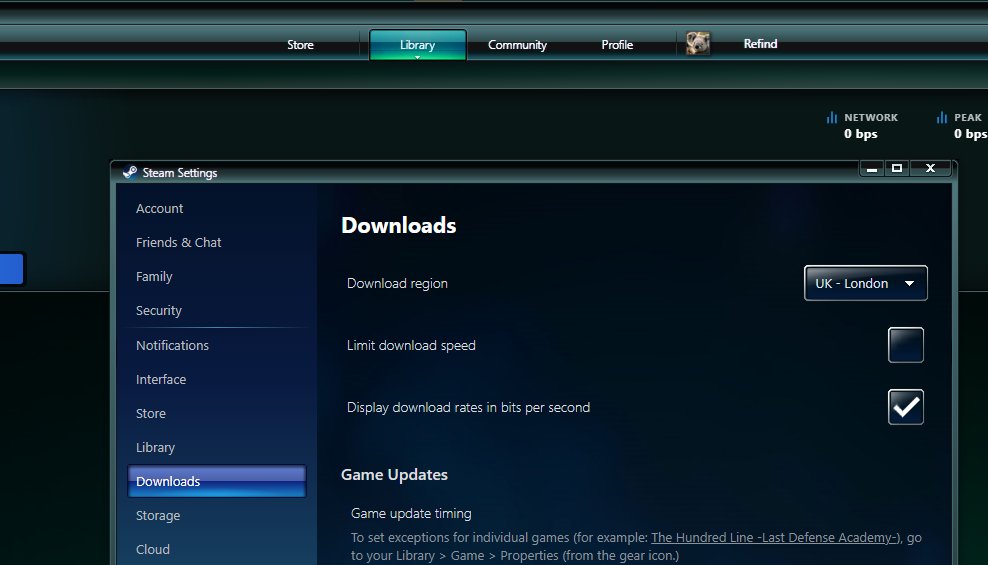Click the Download region label
This screenshot has height=565, width=988.
[397, 283]
